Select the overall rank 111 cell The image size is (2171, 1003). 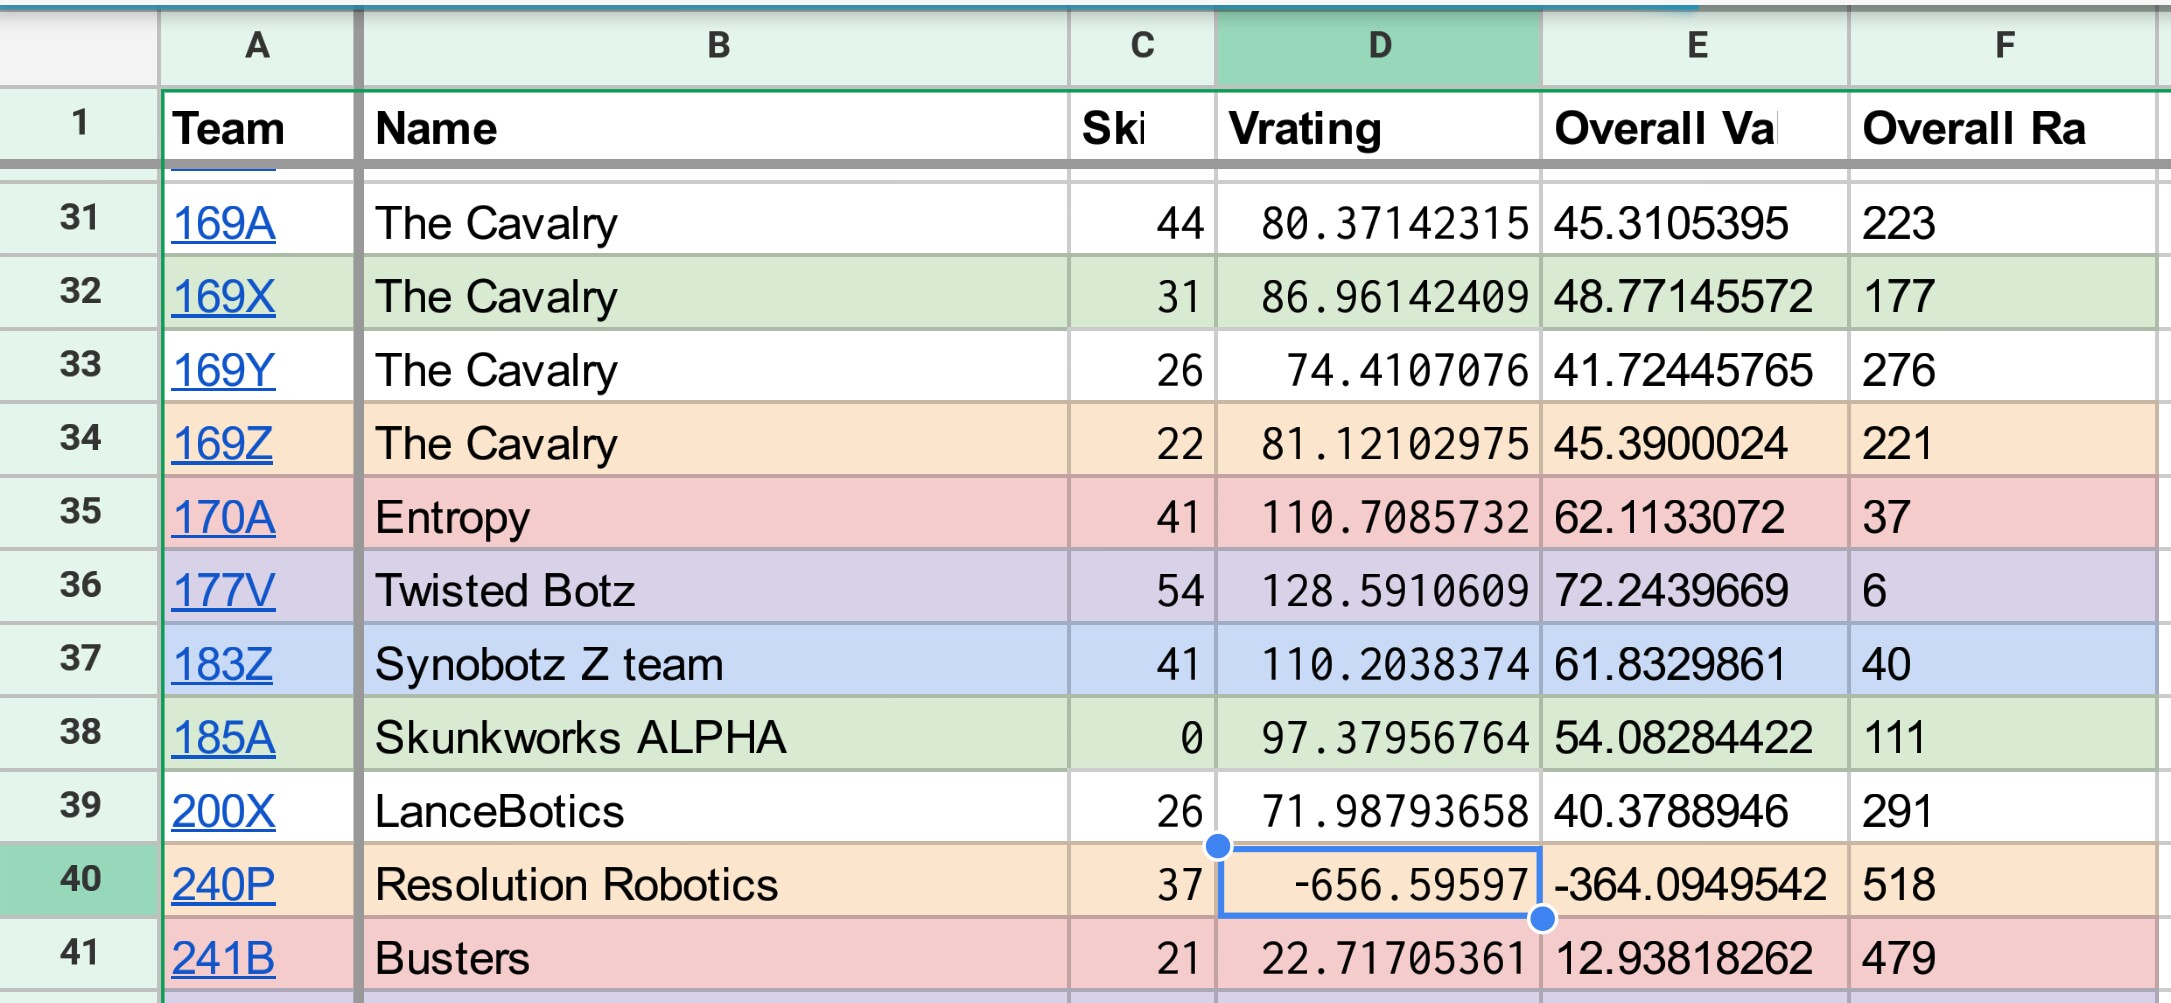coord(2003,735)
